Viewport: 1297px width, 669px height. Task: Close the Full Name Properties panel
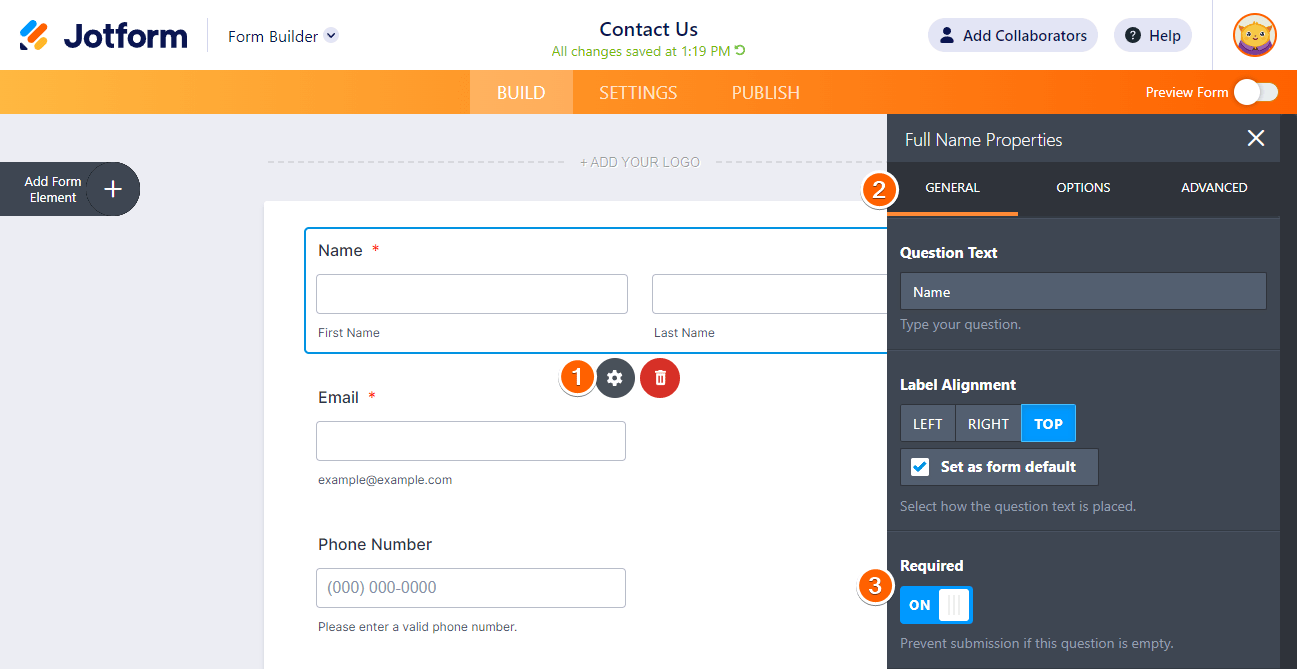point(1256,139)
